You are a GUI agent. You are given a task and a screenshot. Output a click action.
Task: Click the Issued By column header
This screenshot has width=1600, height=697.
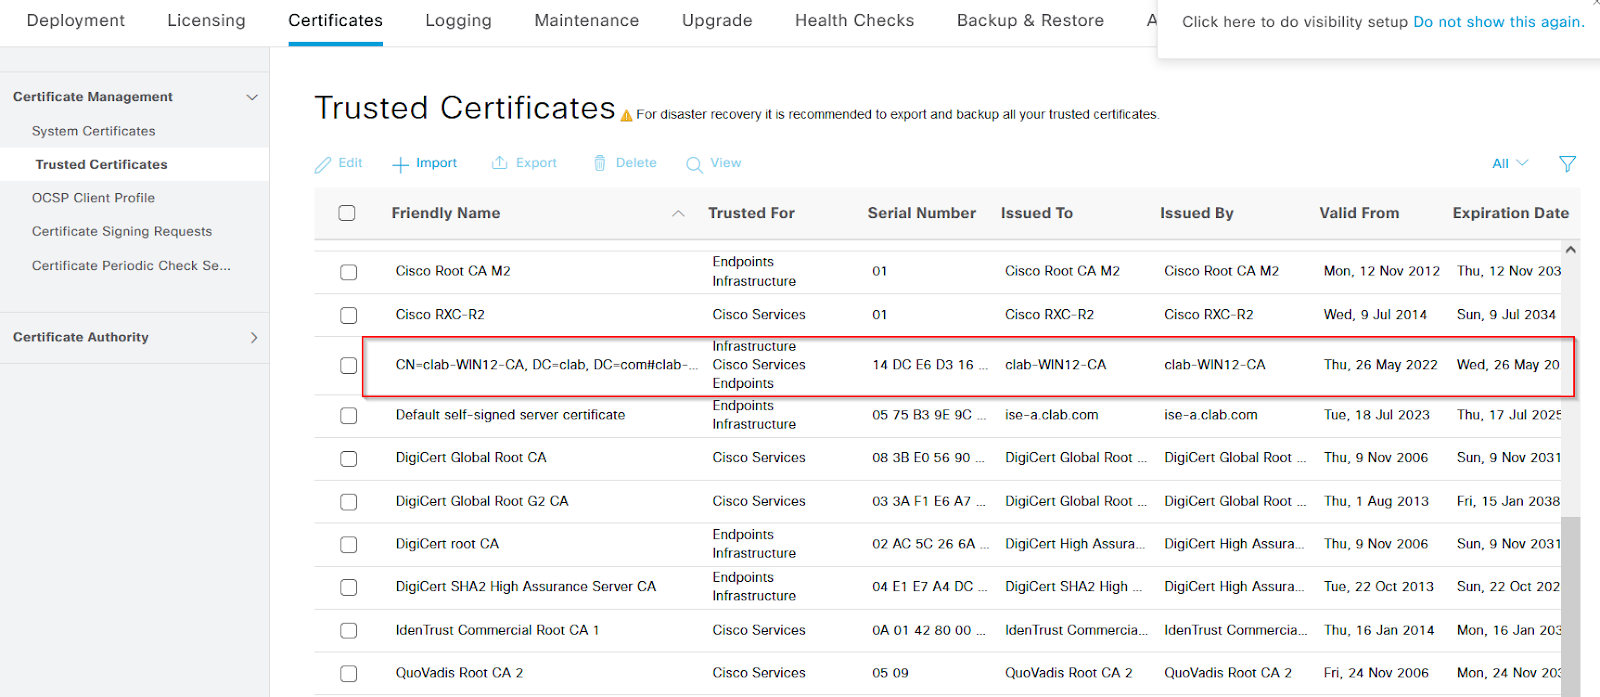(1196, 213)
